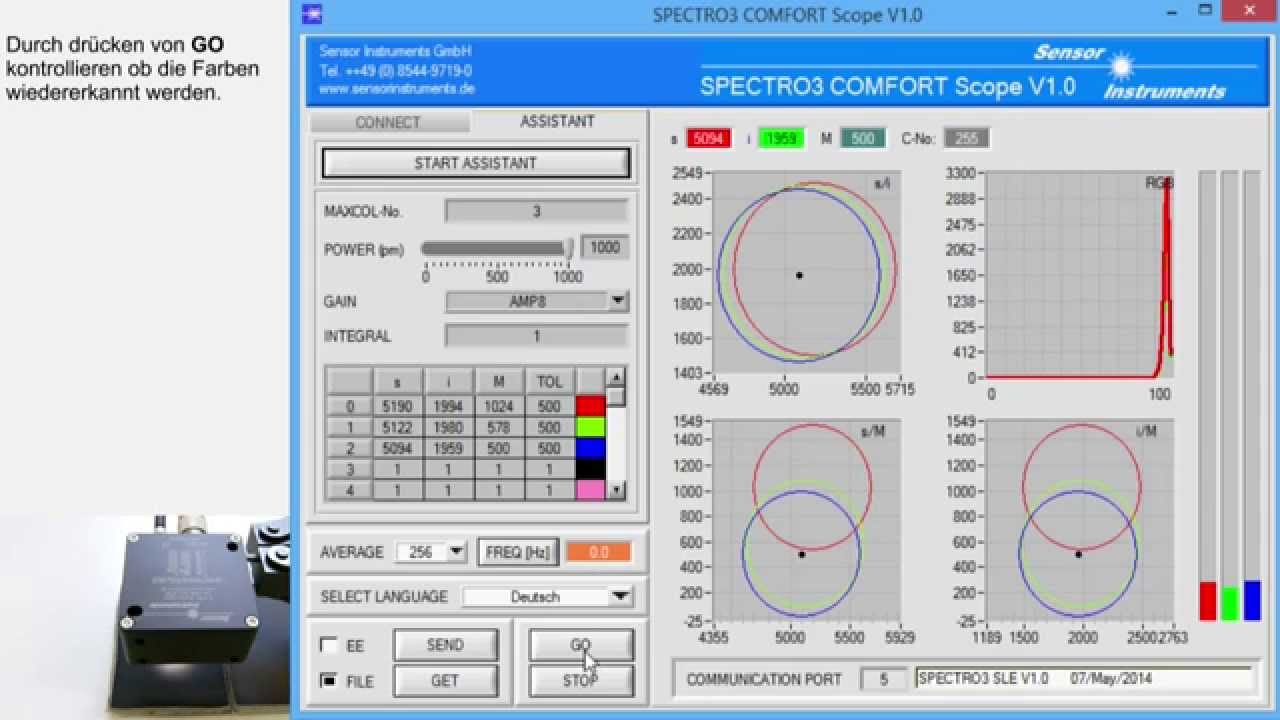Click the table cell containing 1994
The height and width of the screenshot is (720, 1280).
pos(449,406)
